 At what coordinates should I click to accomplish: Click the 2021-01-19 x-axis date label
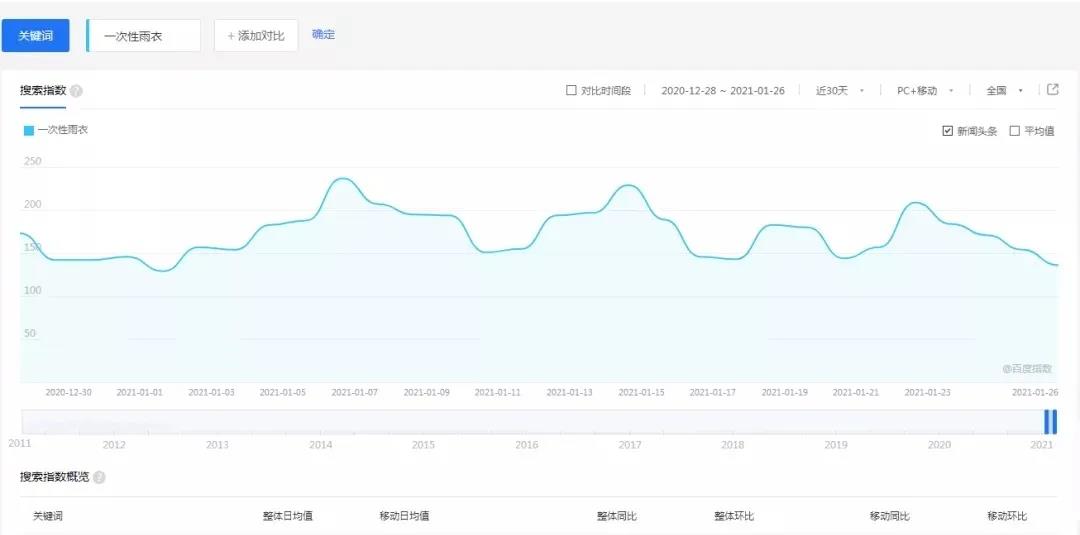coord(785,392)
